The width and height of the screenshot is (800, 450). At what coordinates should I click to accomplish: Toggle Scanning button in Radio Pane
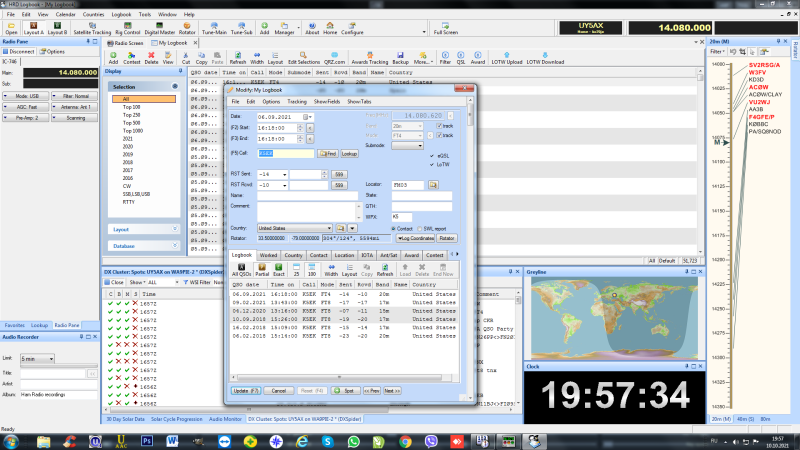coord(75,118)
